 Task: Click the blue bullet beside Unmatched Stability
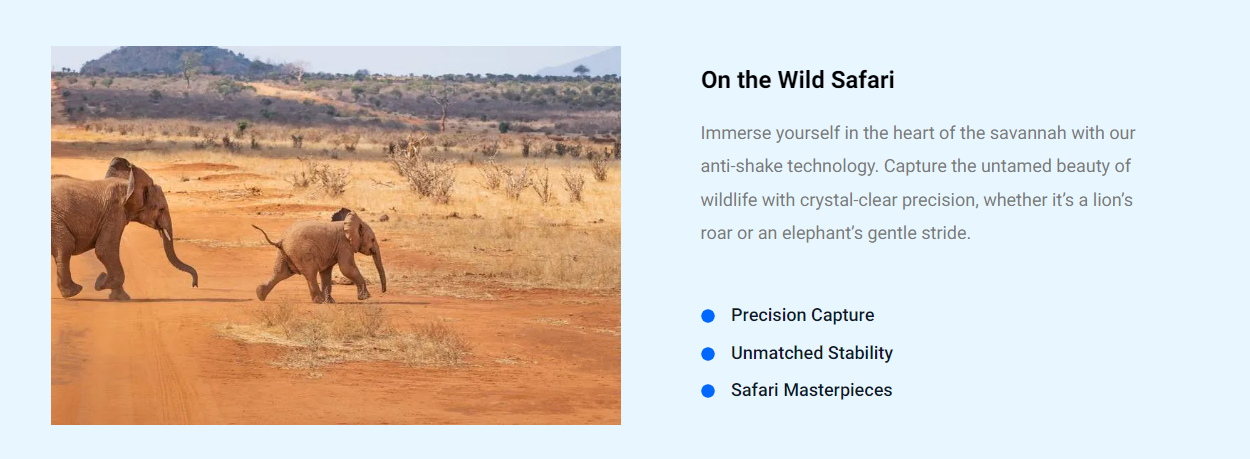click(x=708, y=354)
